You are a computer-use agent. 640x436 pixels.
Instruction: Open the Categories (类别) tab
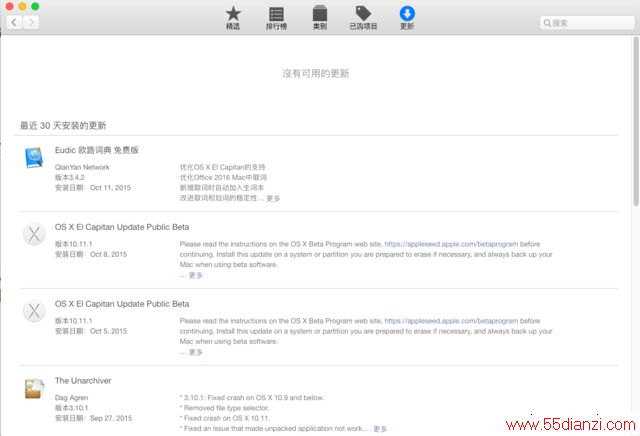[320, 18]
